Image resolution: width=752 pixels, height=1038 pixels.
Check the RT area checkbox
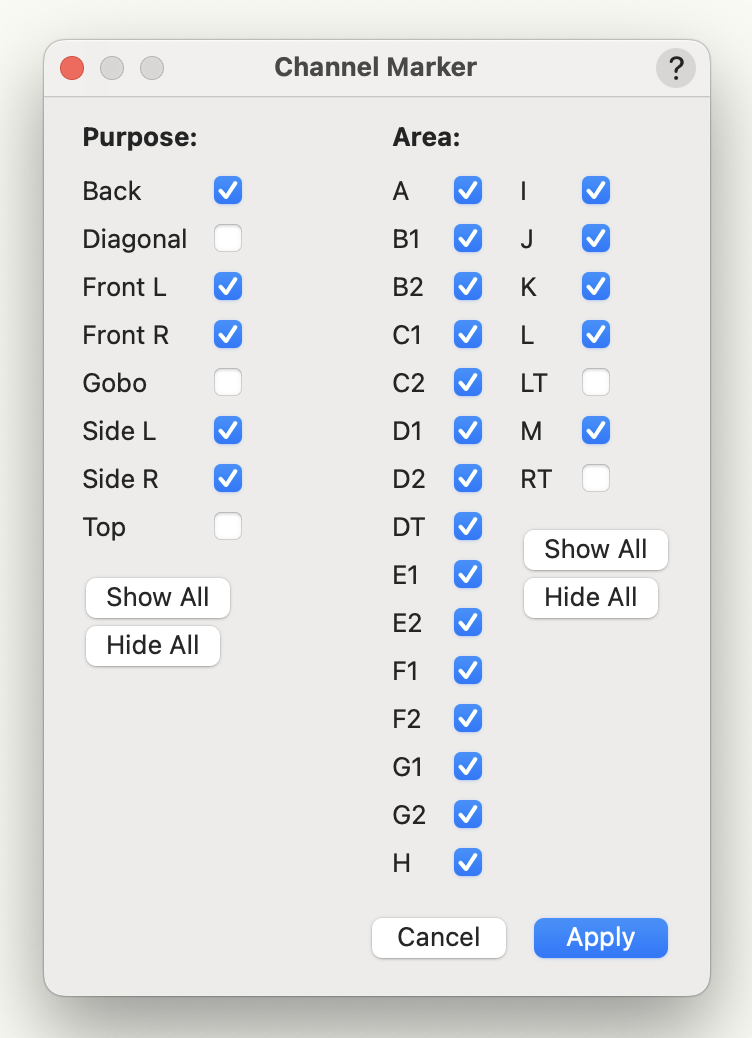click(596, 478)
